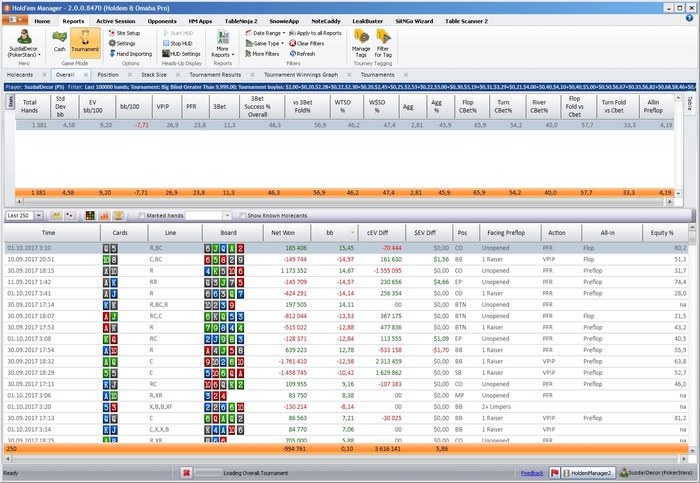This screenshot has height=483, width=700.
Task: Click the -7,71 bb/100 value
Action: (141, 125)
